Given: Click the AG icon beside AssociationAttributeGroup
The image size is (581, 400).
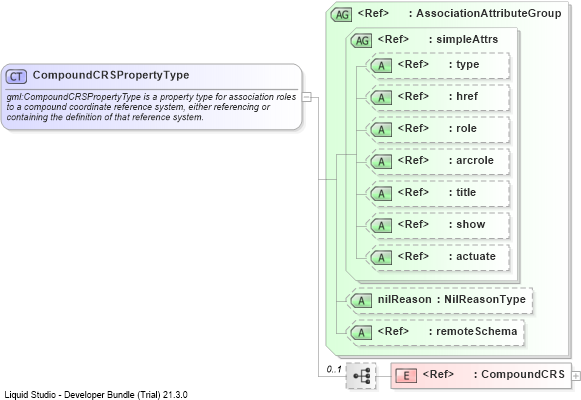Looking at the screenshot, I should point(341,15).
